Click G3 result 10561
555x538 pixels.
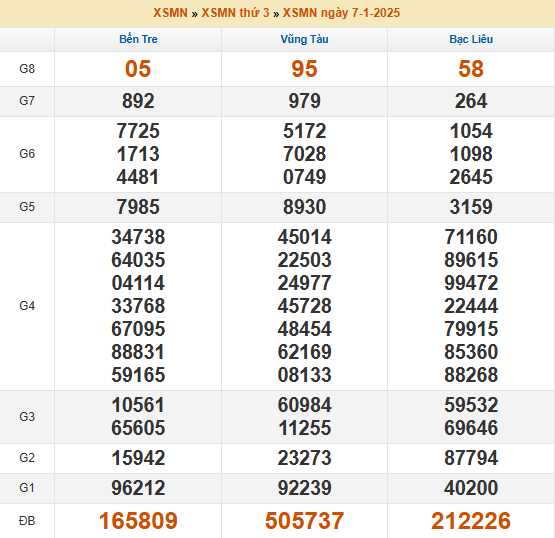138,405
